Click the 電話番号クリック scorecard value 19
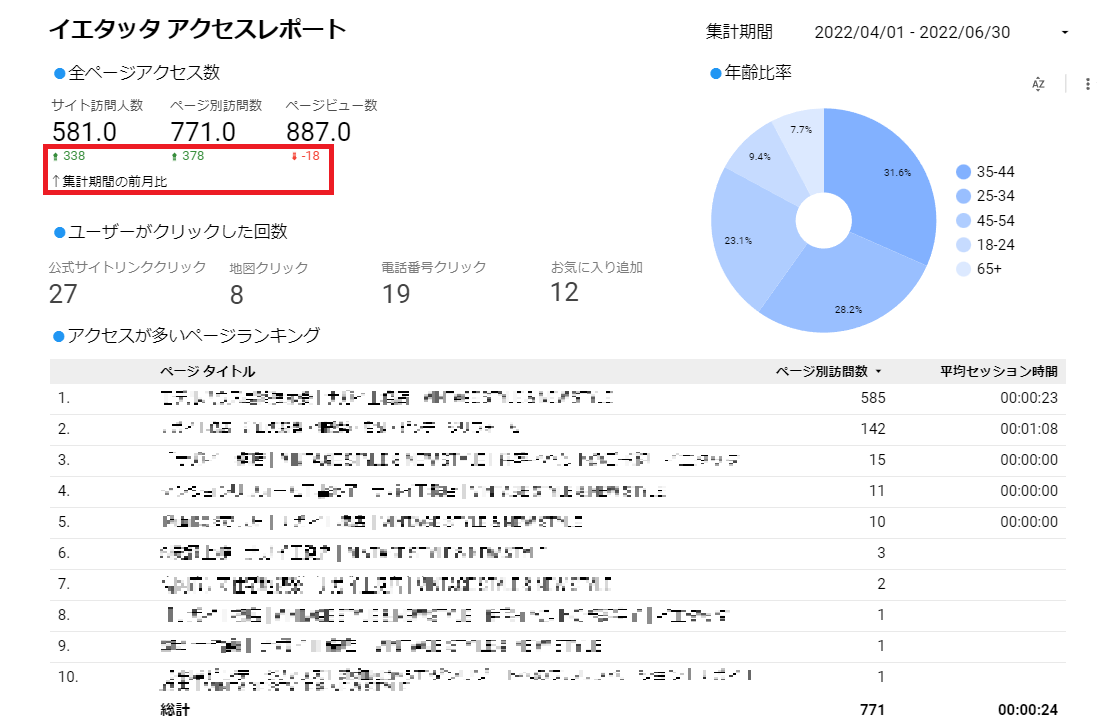The height and width of the screenshot is (723, 1118). [396, 293]
